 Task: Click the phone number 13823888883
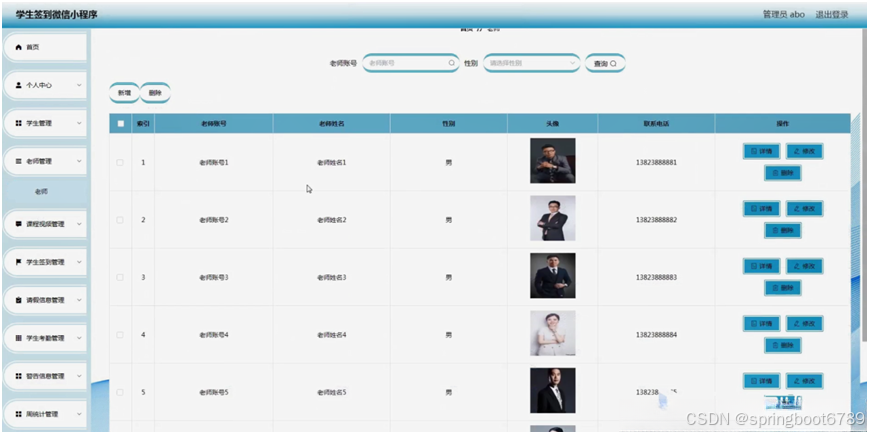point(656,277)
